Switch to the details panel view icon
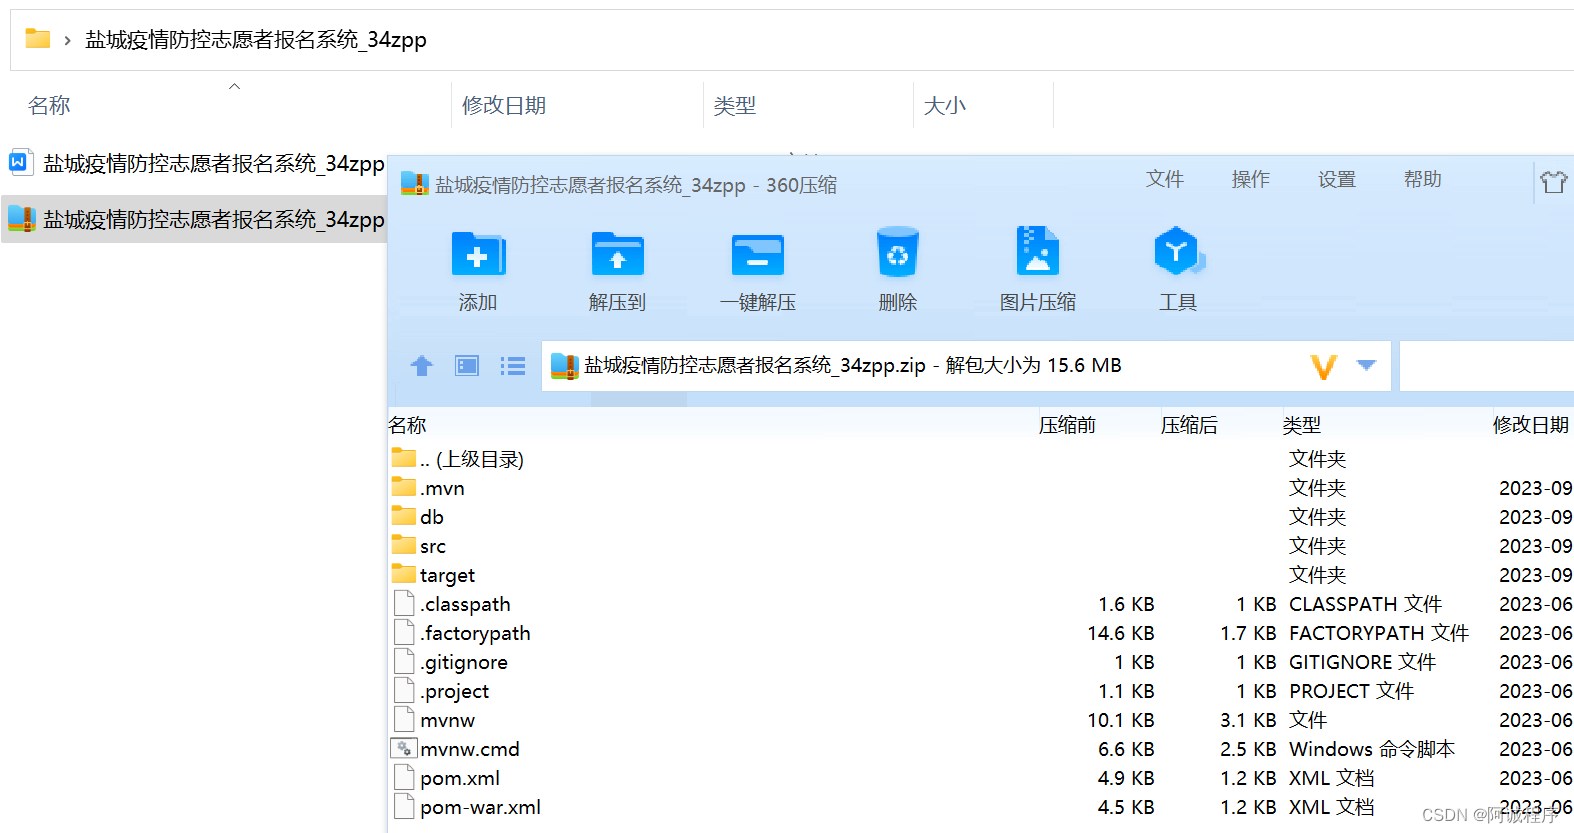1574x833 pixels. tap(467, 366)
